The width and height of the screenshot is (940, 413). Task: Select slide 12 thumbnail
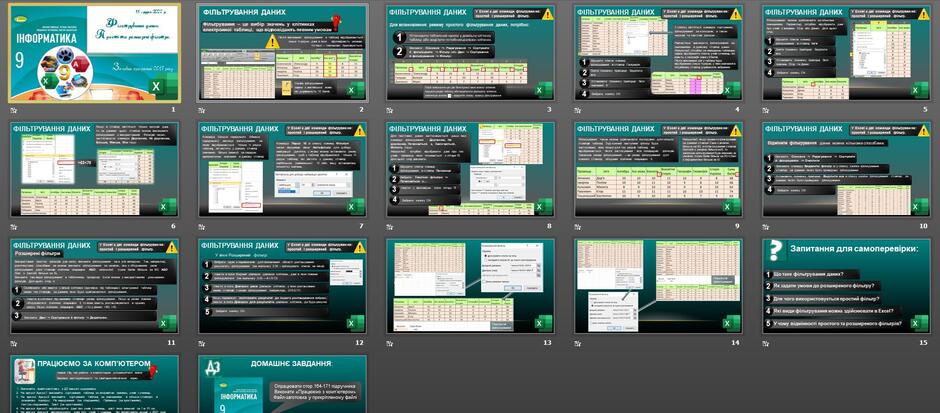point(282,286)
